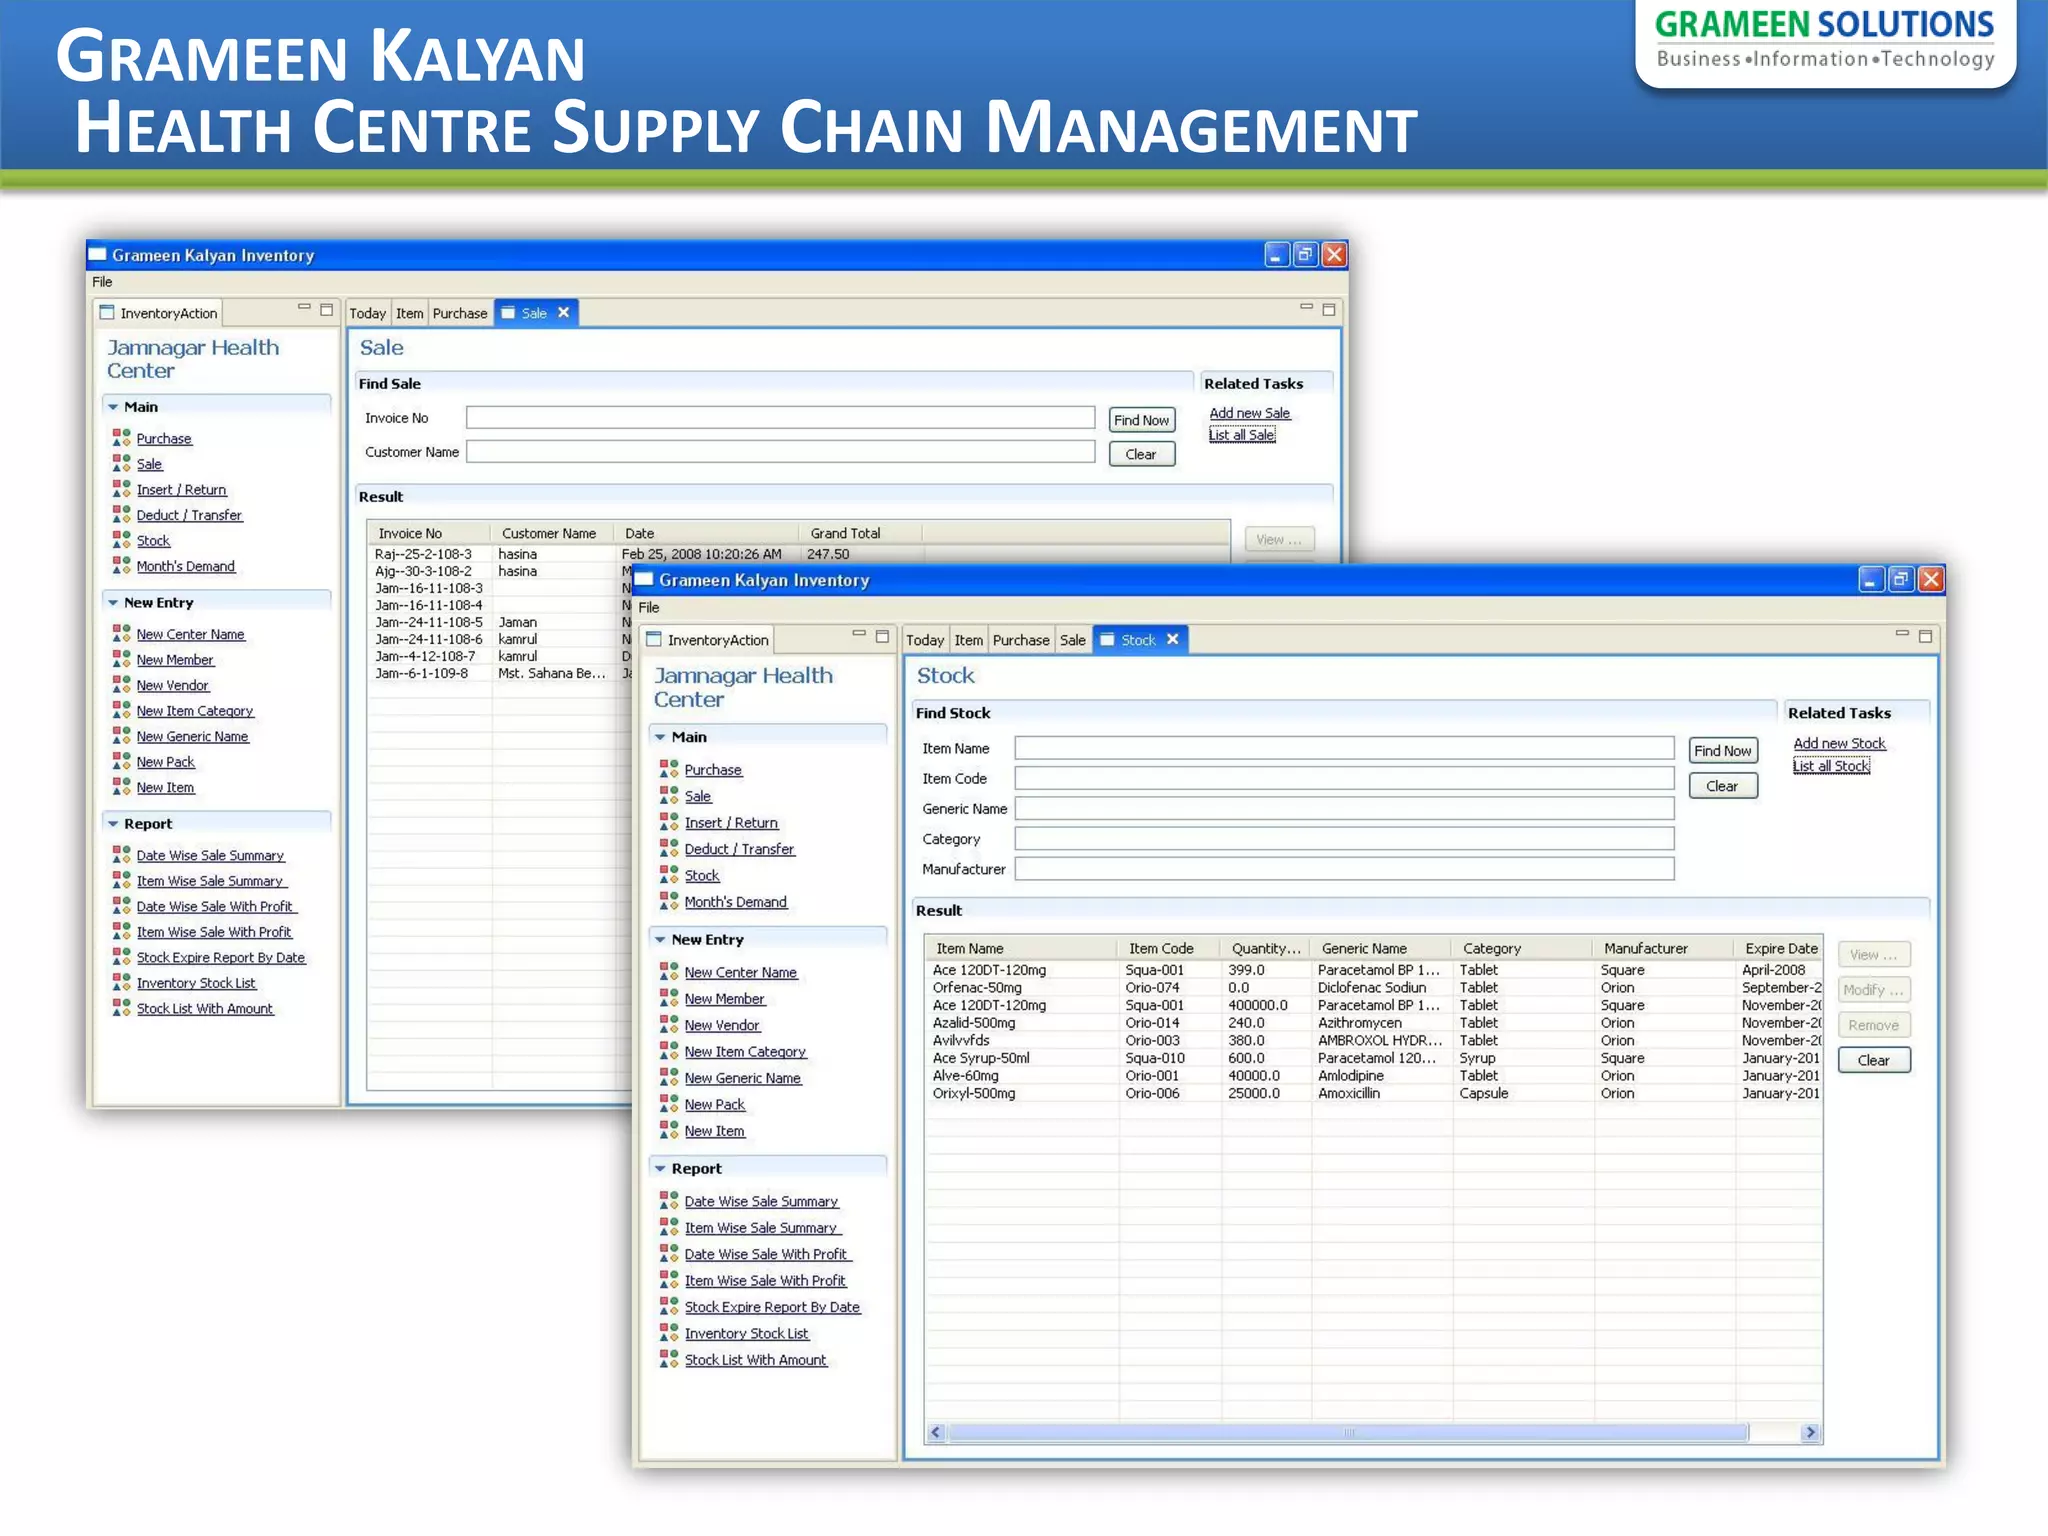Close the Sale tab with its X icon
Image resolution: width=2048 pixels, height=1536 pixels.
563,312
